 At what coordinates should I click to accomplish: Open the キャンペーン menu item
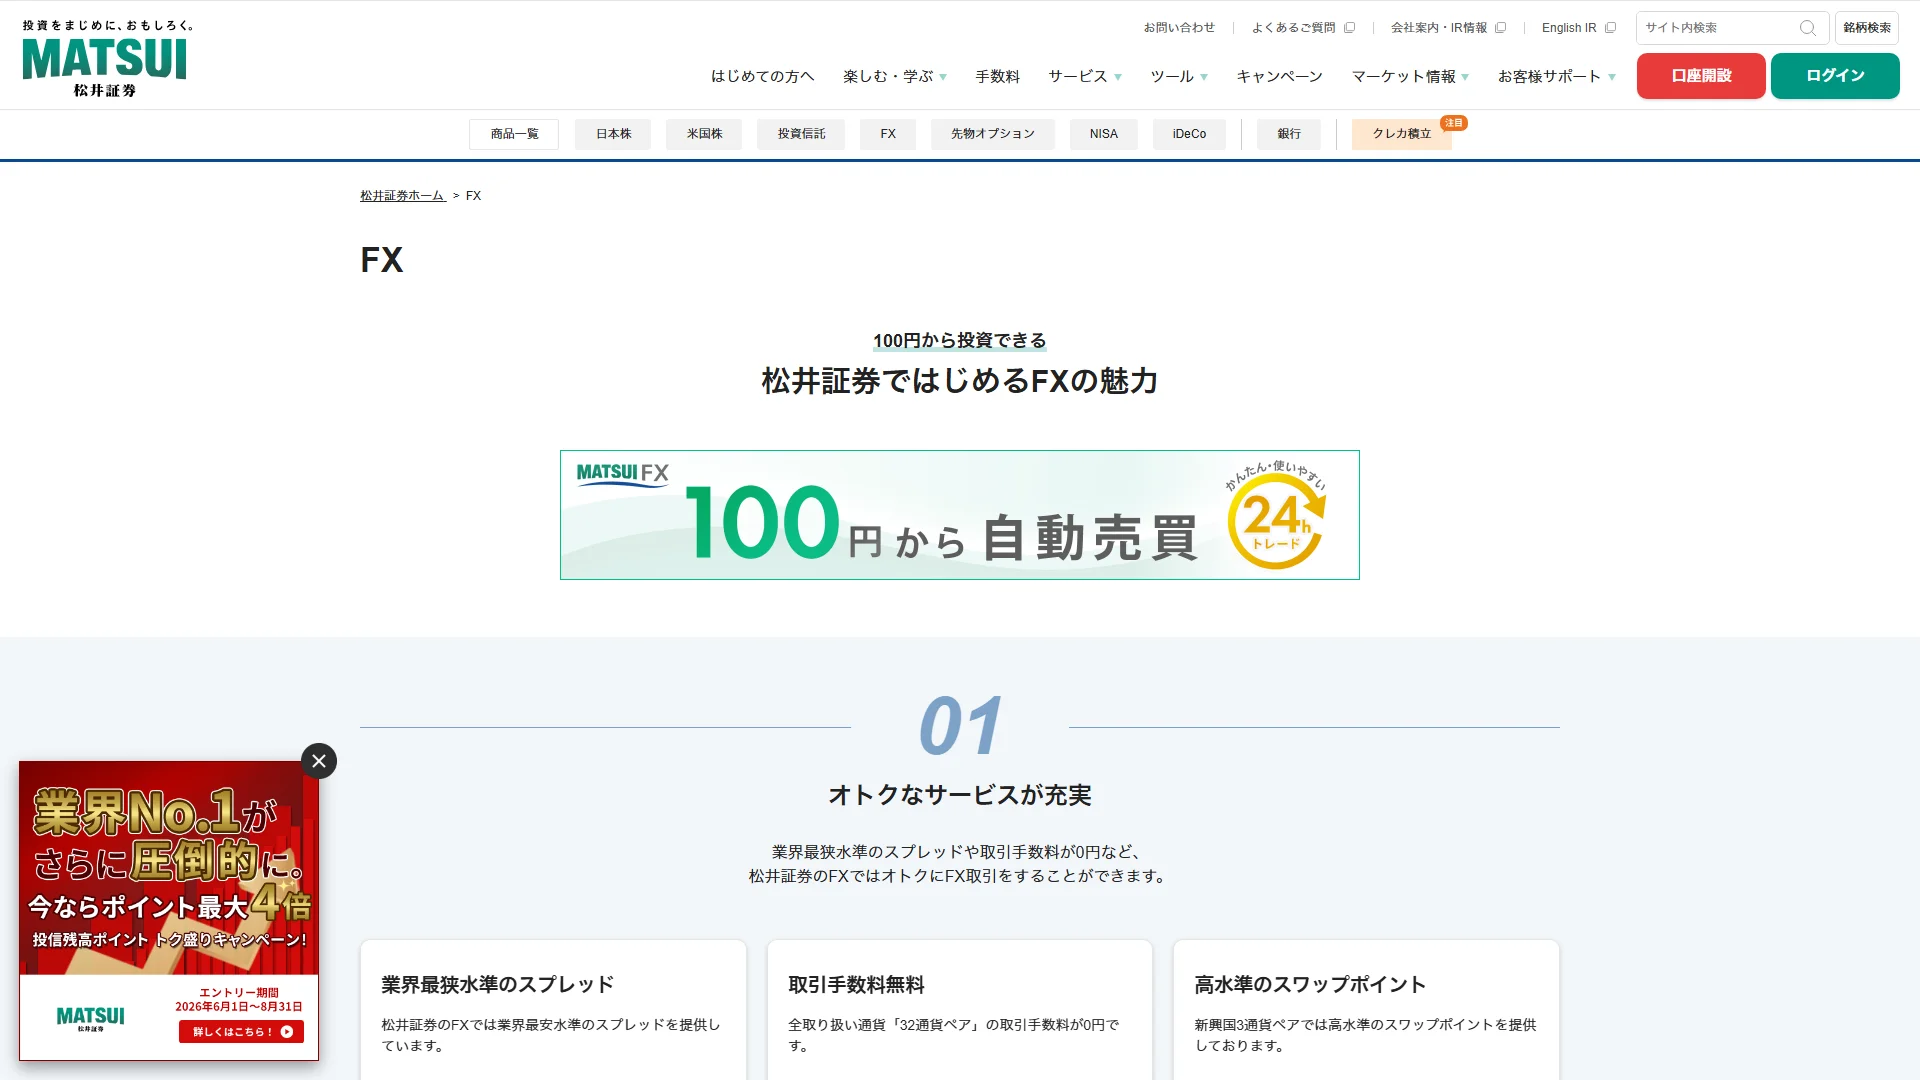[x=1279, y=76]
